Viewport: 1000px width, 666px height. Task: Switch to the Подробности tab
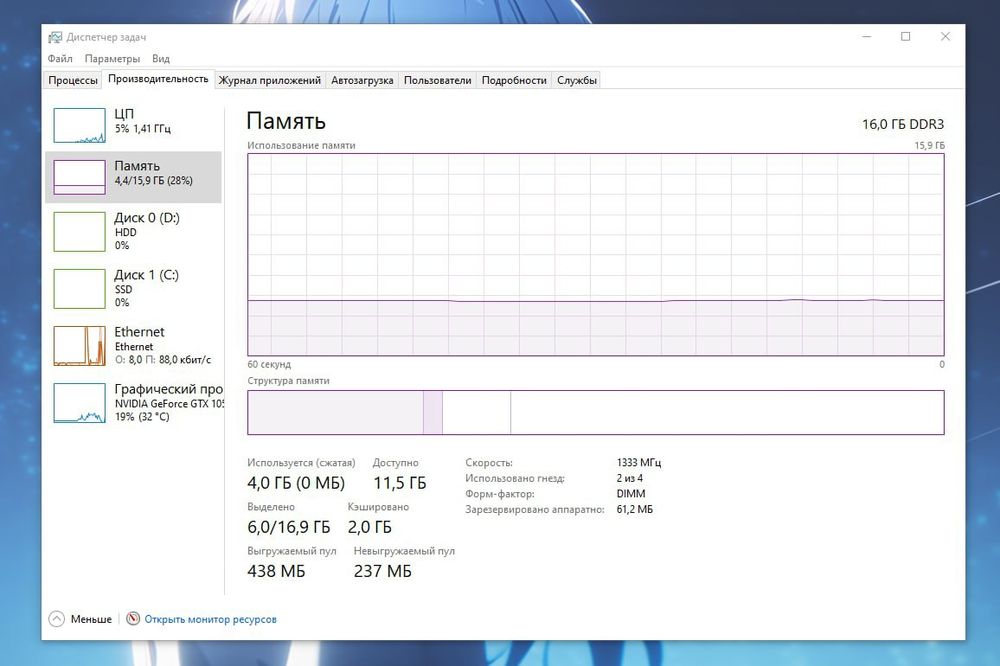coord(514,80)
